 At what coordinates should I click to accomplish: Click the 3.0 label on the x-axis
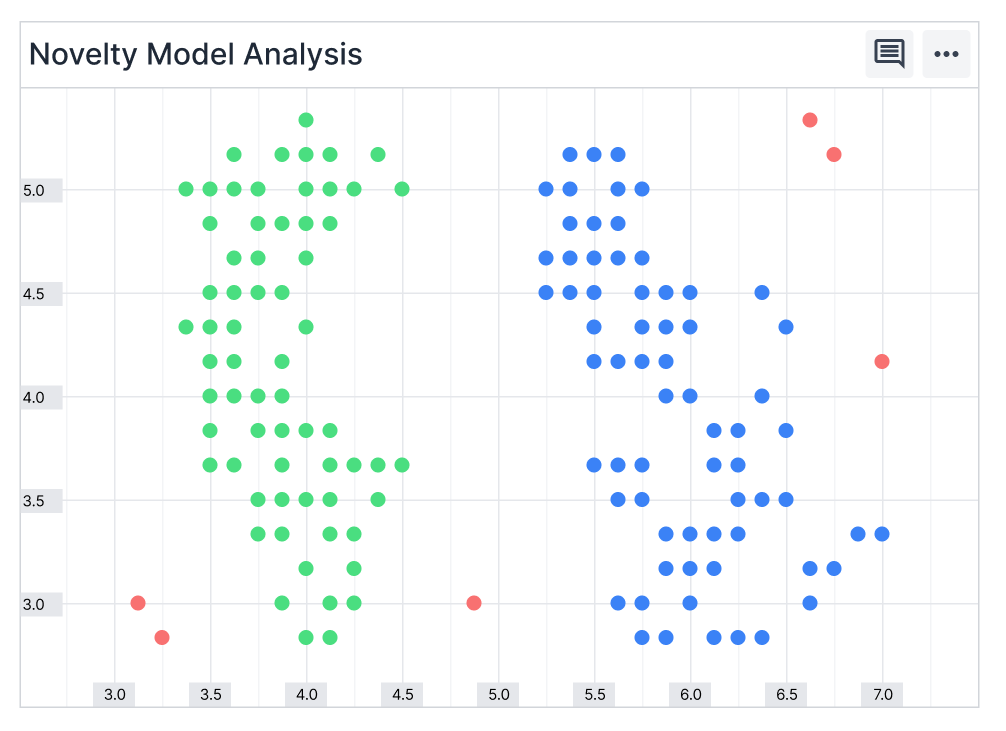[115, 694]
